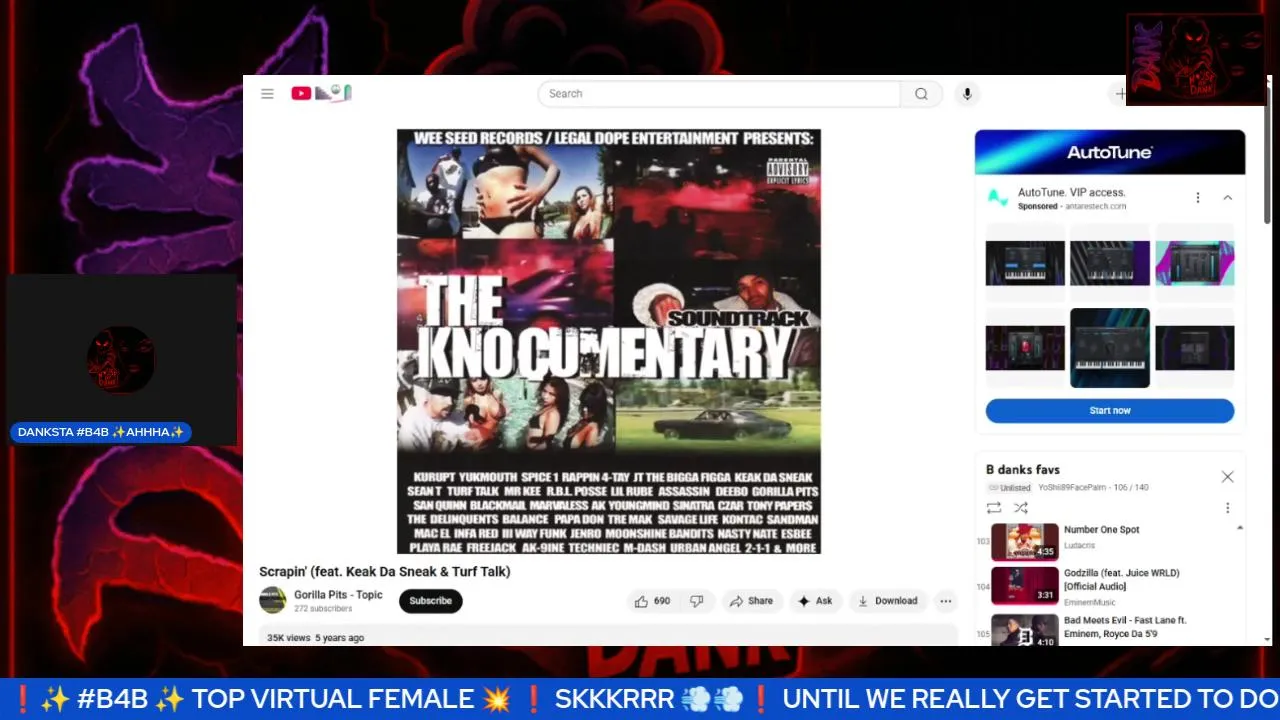Image resolution: width=1280 pixels, height=720 pixels.
Task: Open the antarestech.com sponsored link
Action: [1095, 207]
